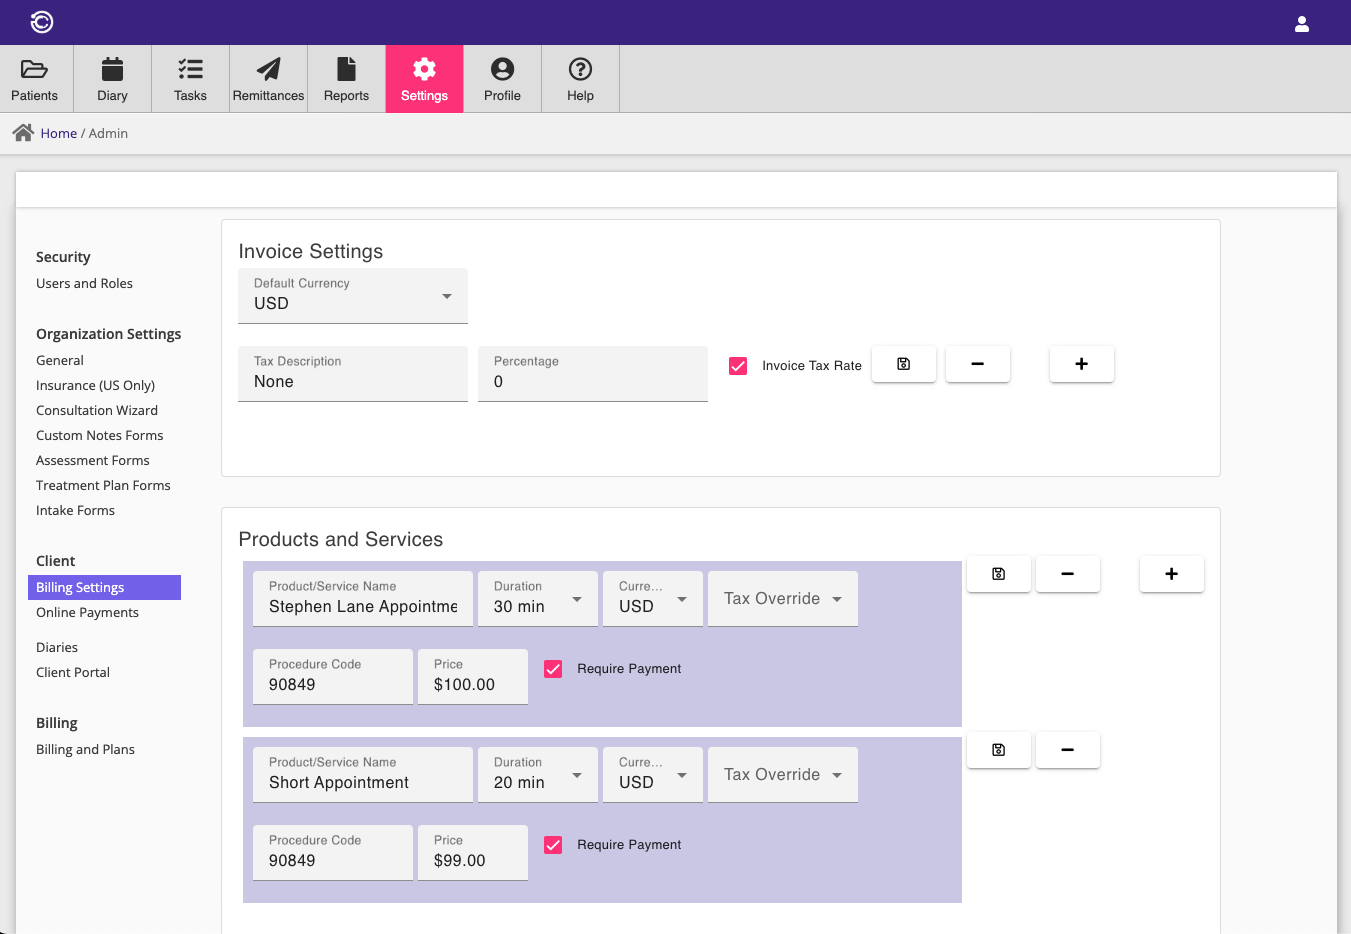Open the Patients folder icon

click(35, 69)
